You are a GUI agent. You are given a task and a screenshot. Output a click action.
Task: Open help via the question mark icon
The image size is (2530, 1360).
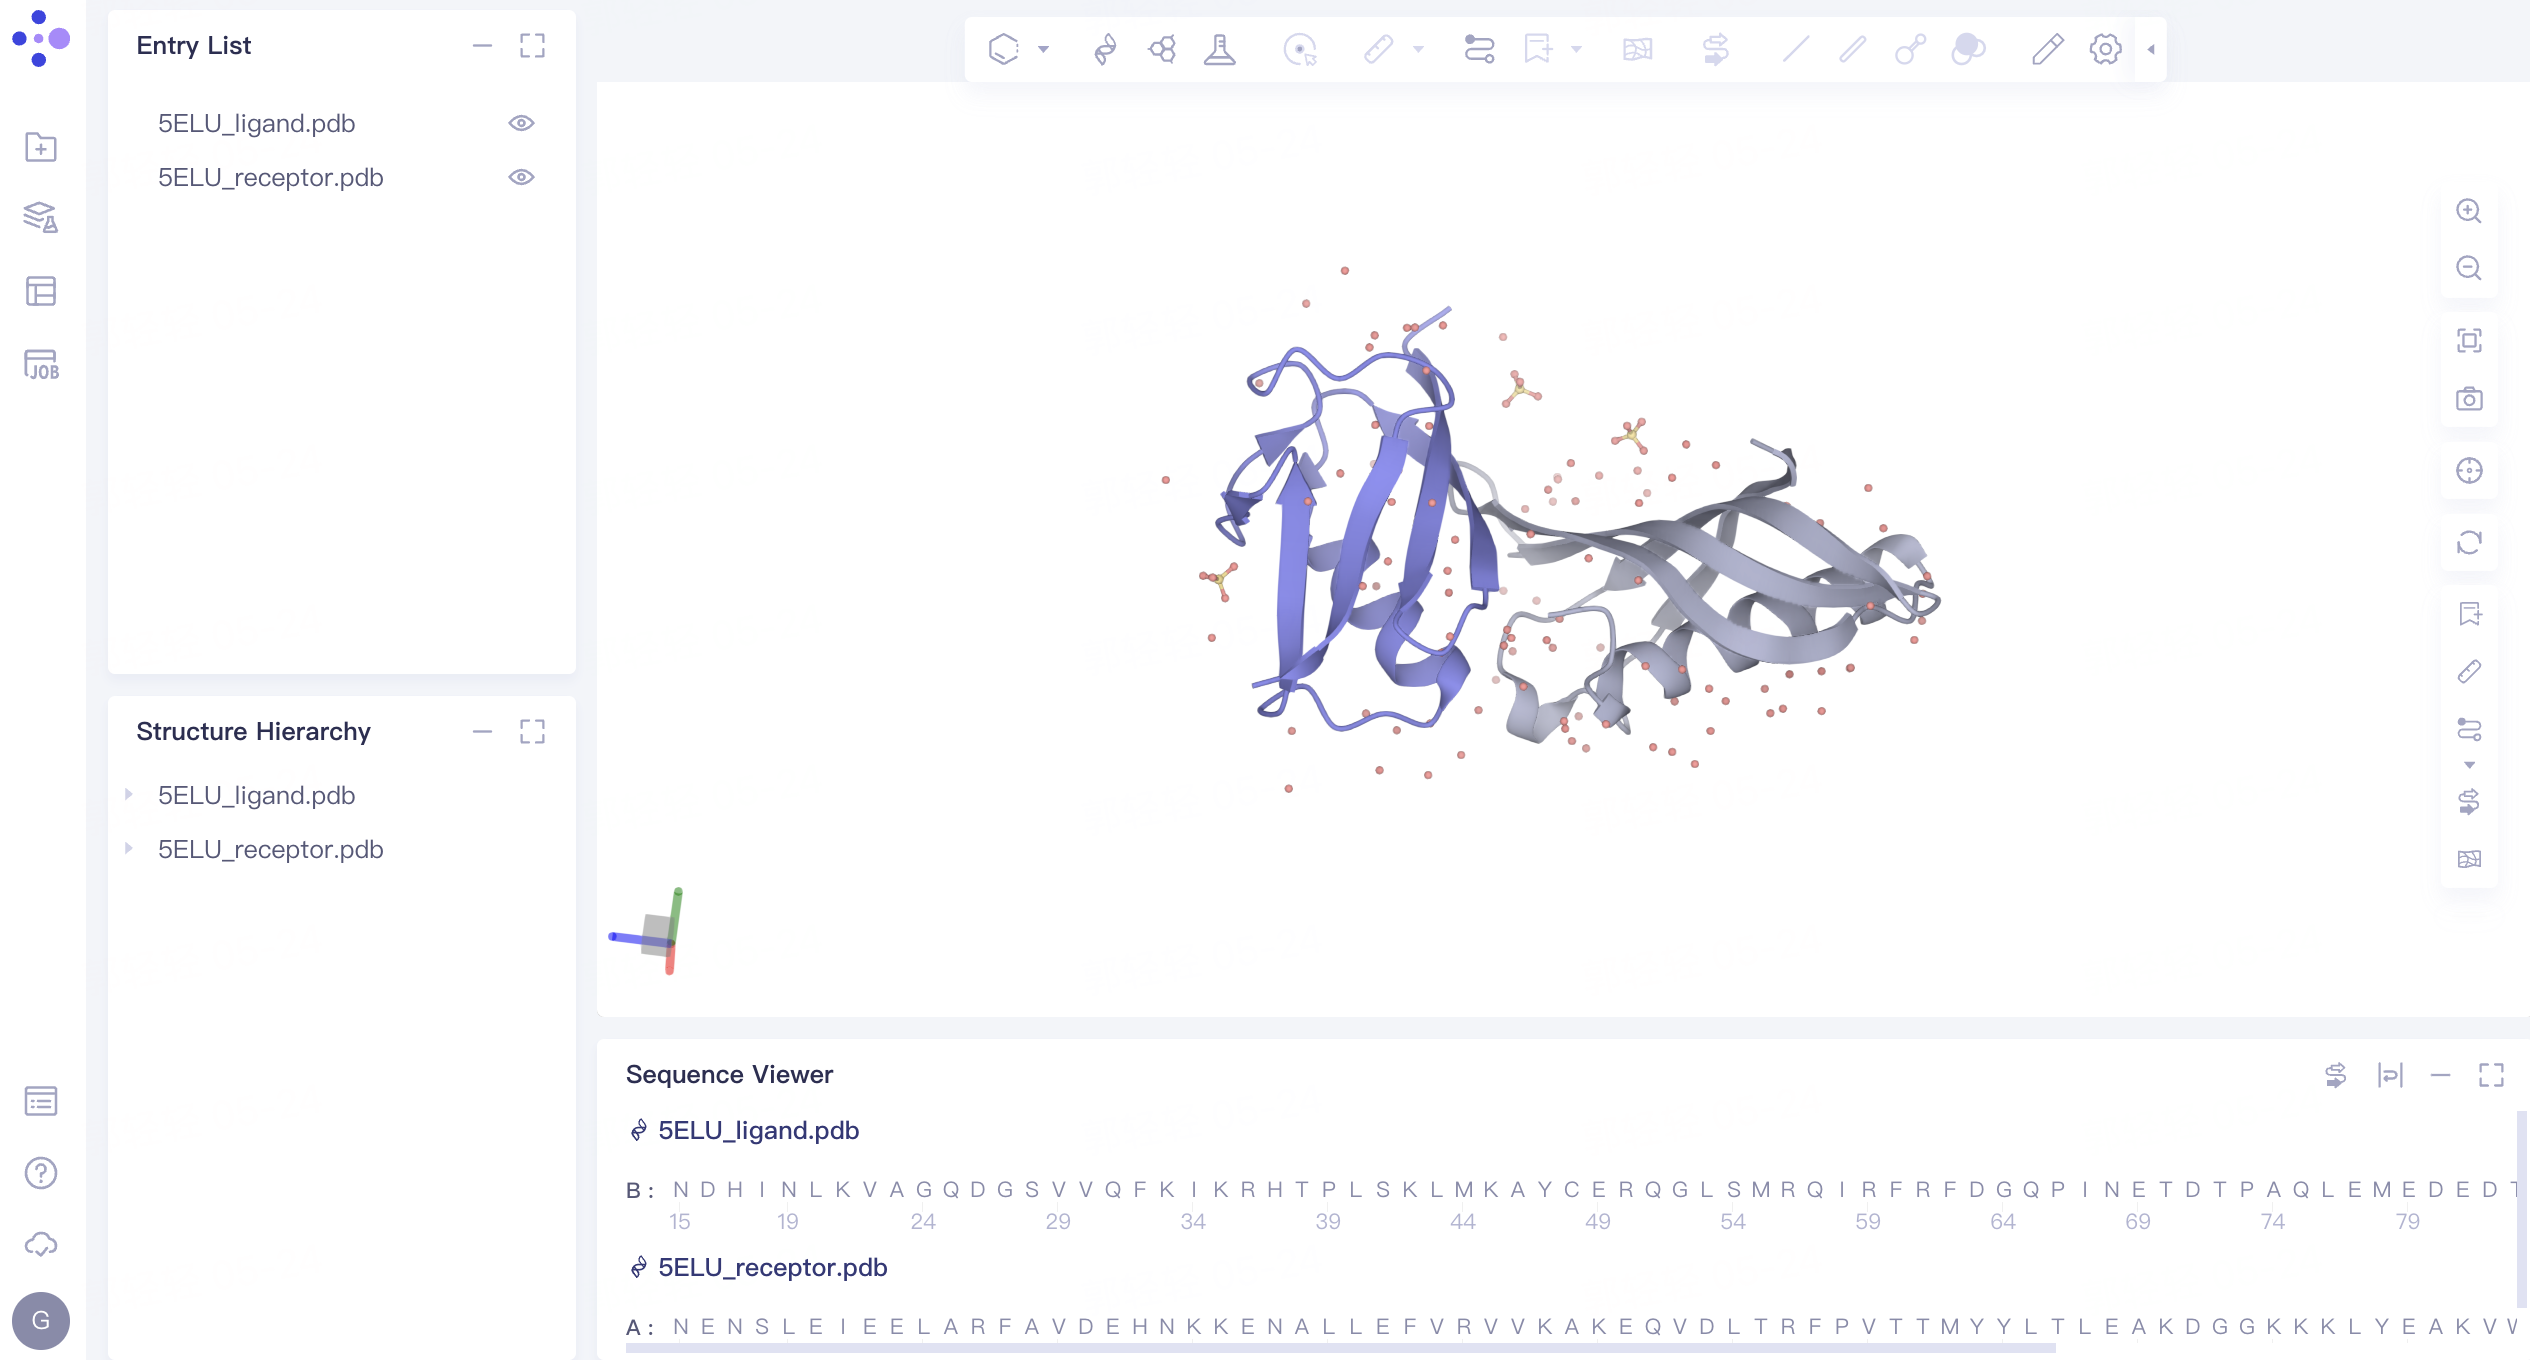click(41, 1172)
